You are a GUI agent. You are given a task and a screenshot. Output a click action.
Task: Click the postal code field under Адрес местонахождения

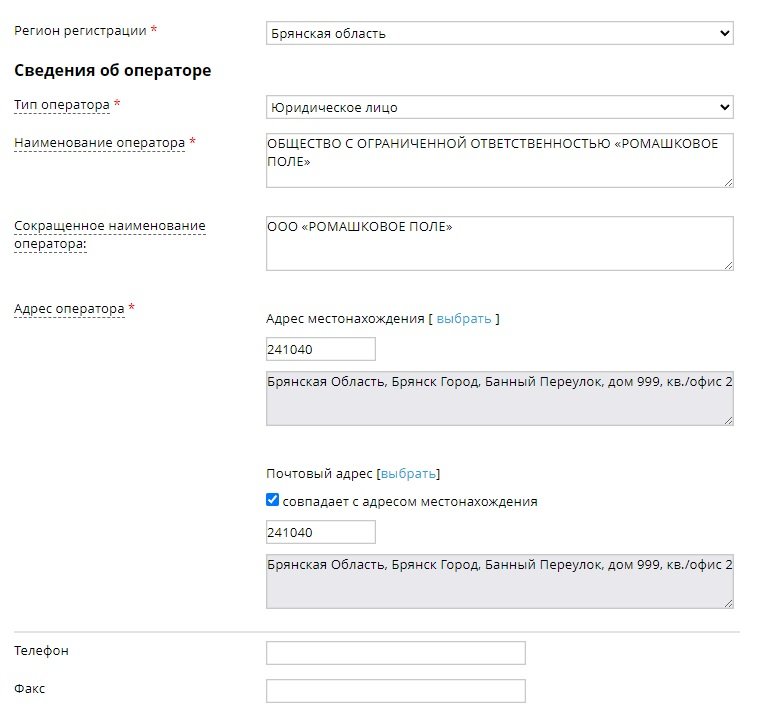tap(320, 349)
